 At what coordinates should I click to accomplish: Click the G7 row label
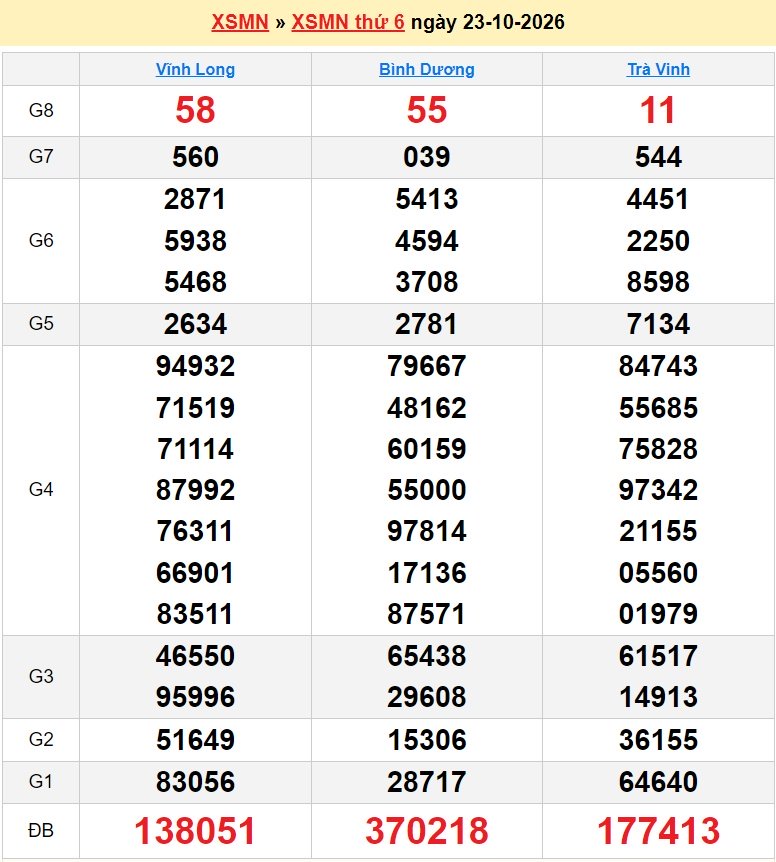pos(41,157)
